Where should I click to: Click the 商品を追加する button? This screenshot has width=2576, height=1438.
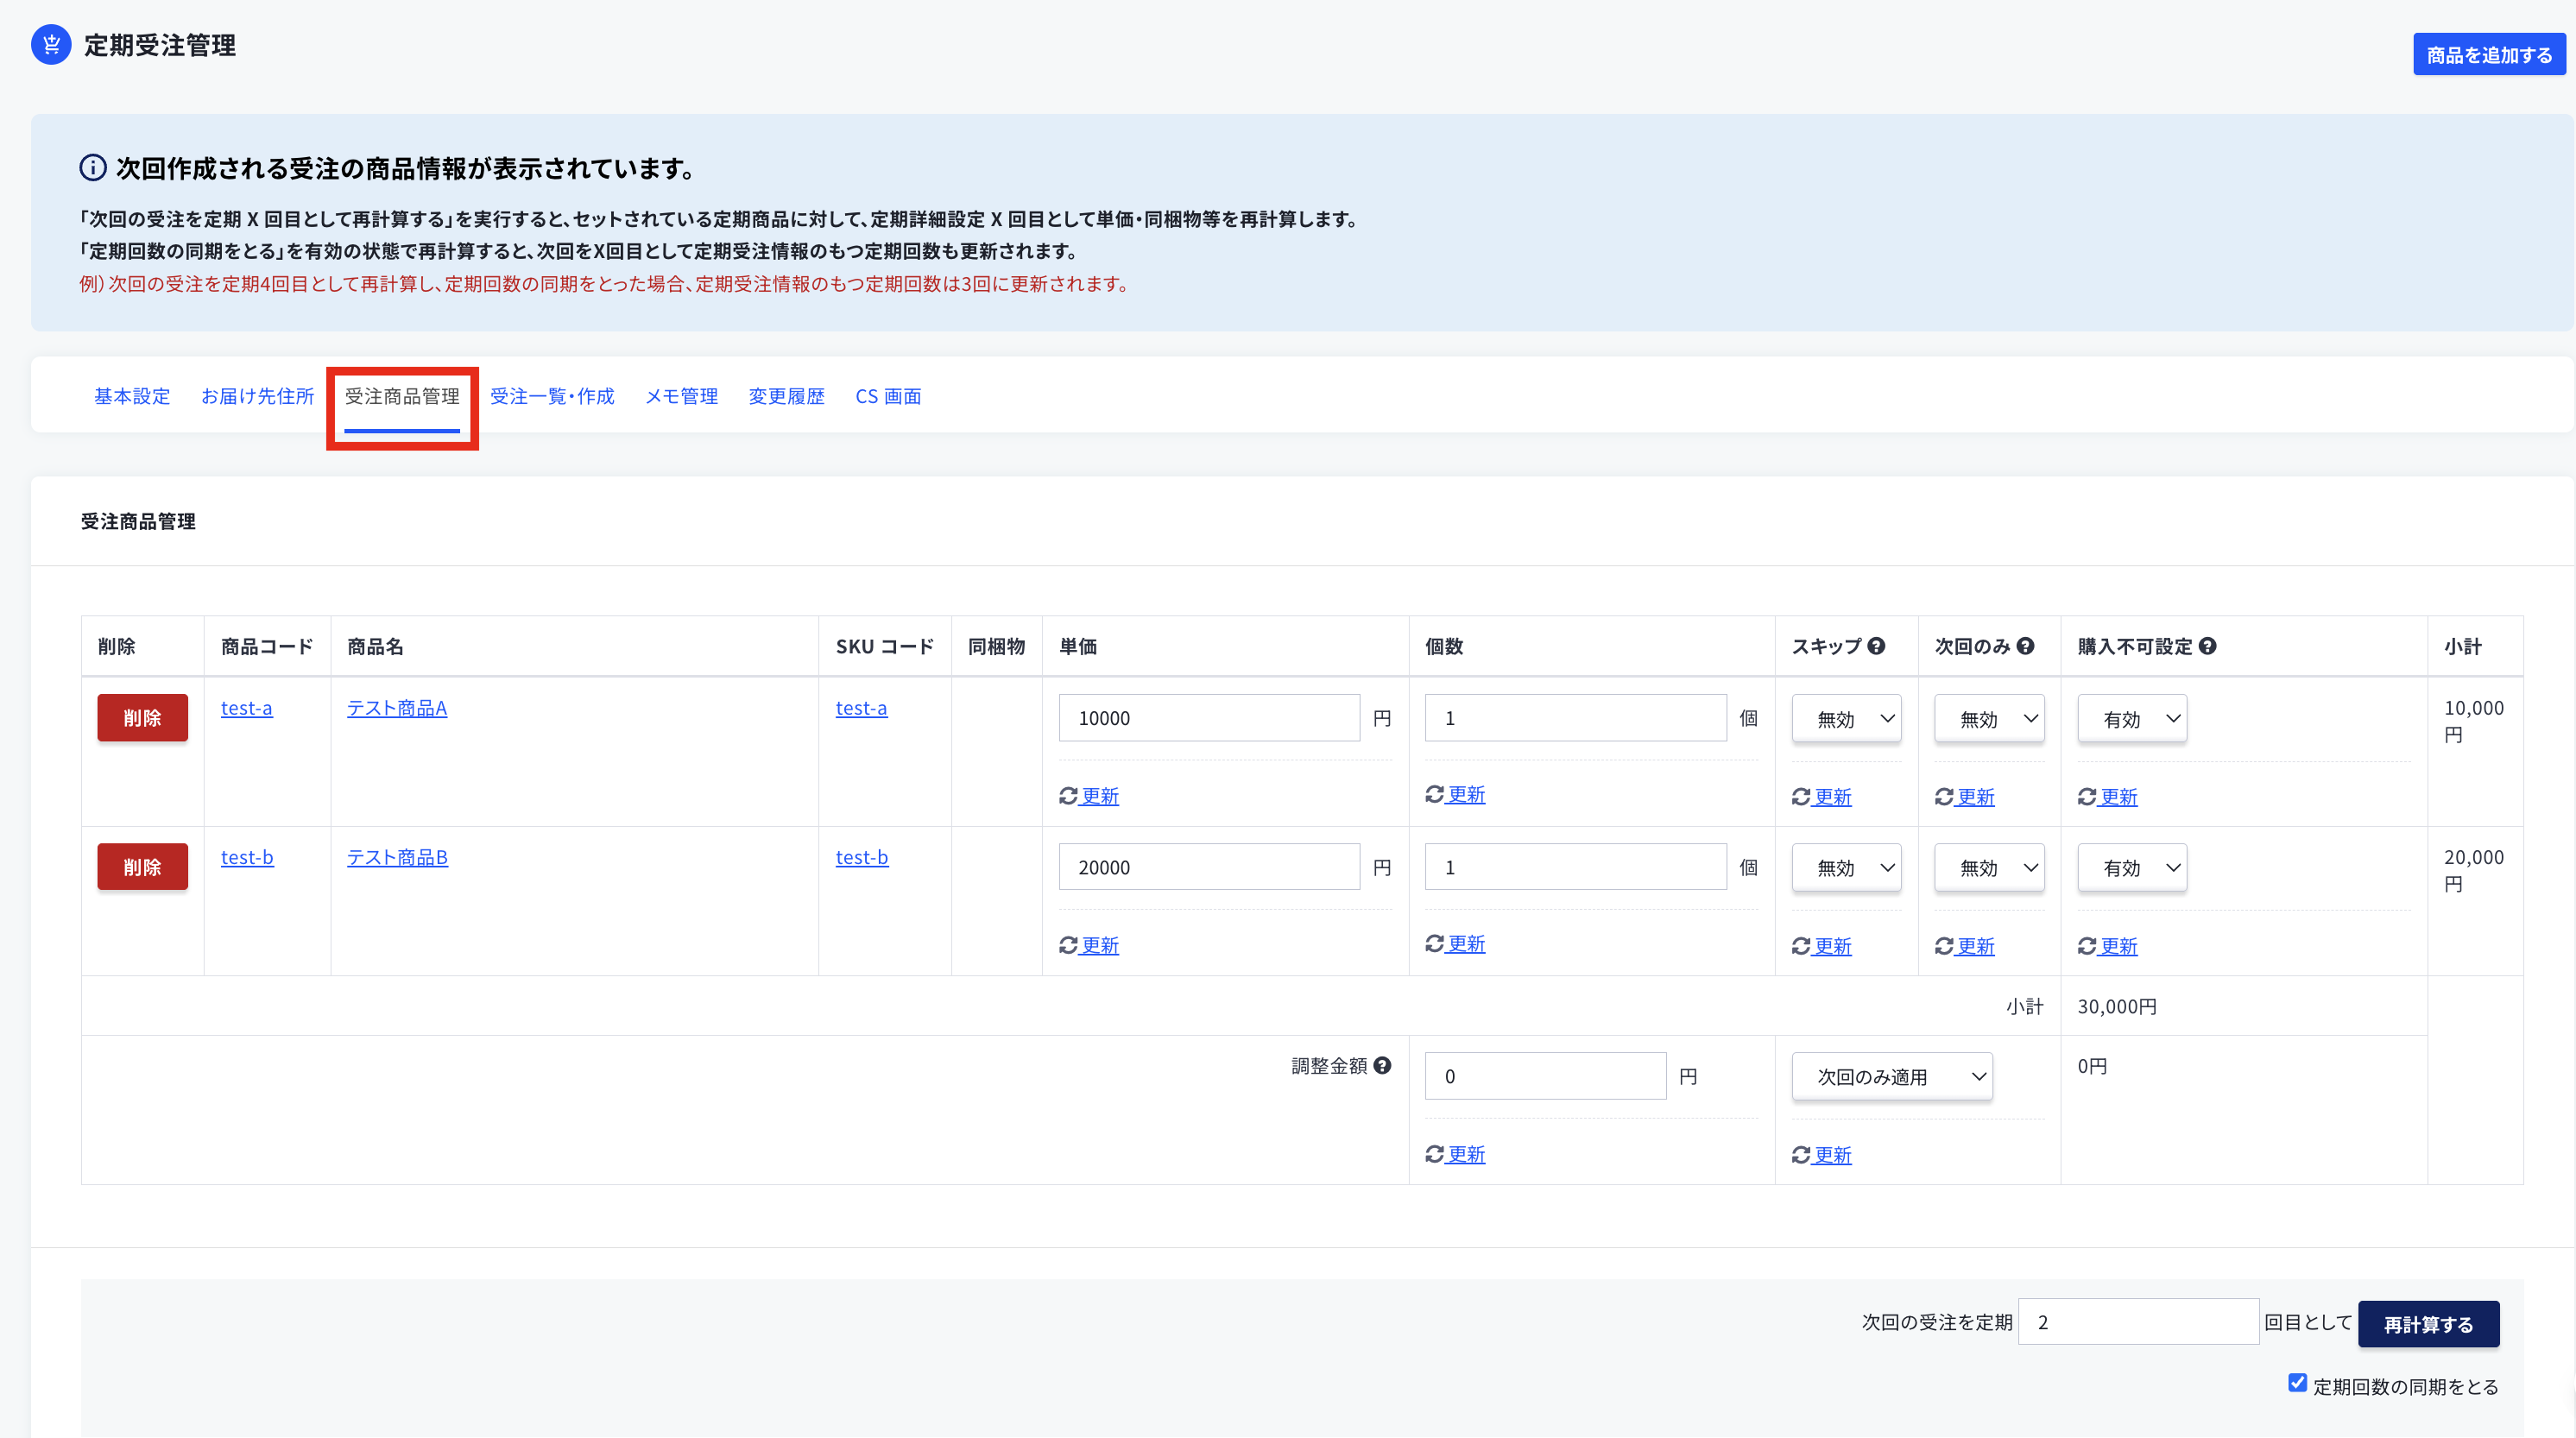tap(2489, 54)
